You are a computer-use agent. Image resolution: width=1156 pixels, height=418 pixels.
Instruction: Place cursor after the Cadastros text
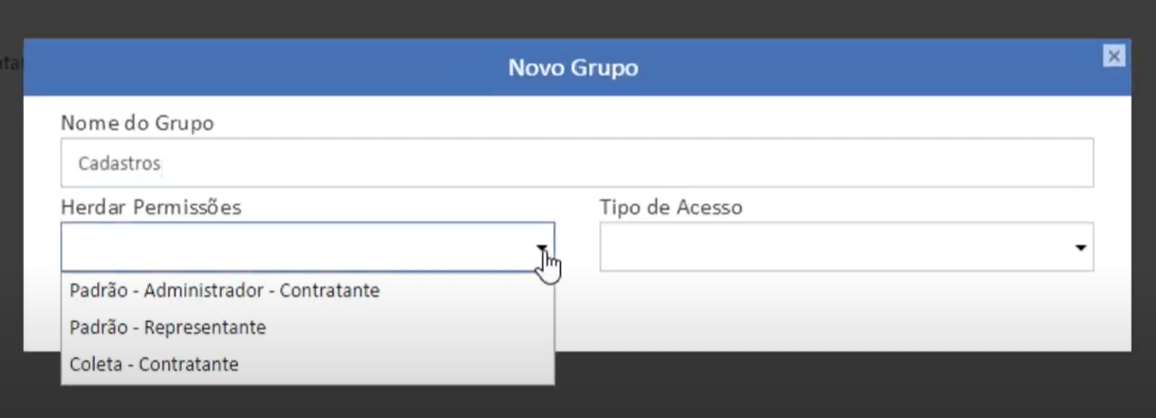(x=162, y=164)
